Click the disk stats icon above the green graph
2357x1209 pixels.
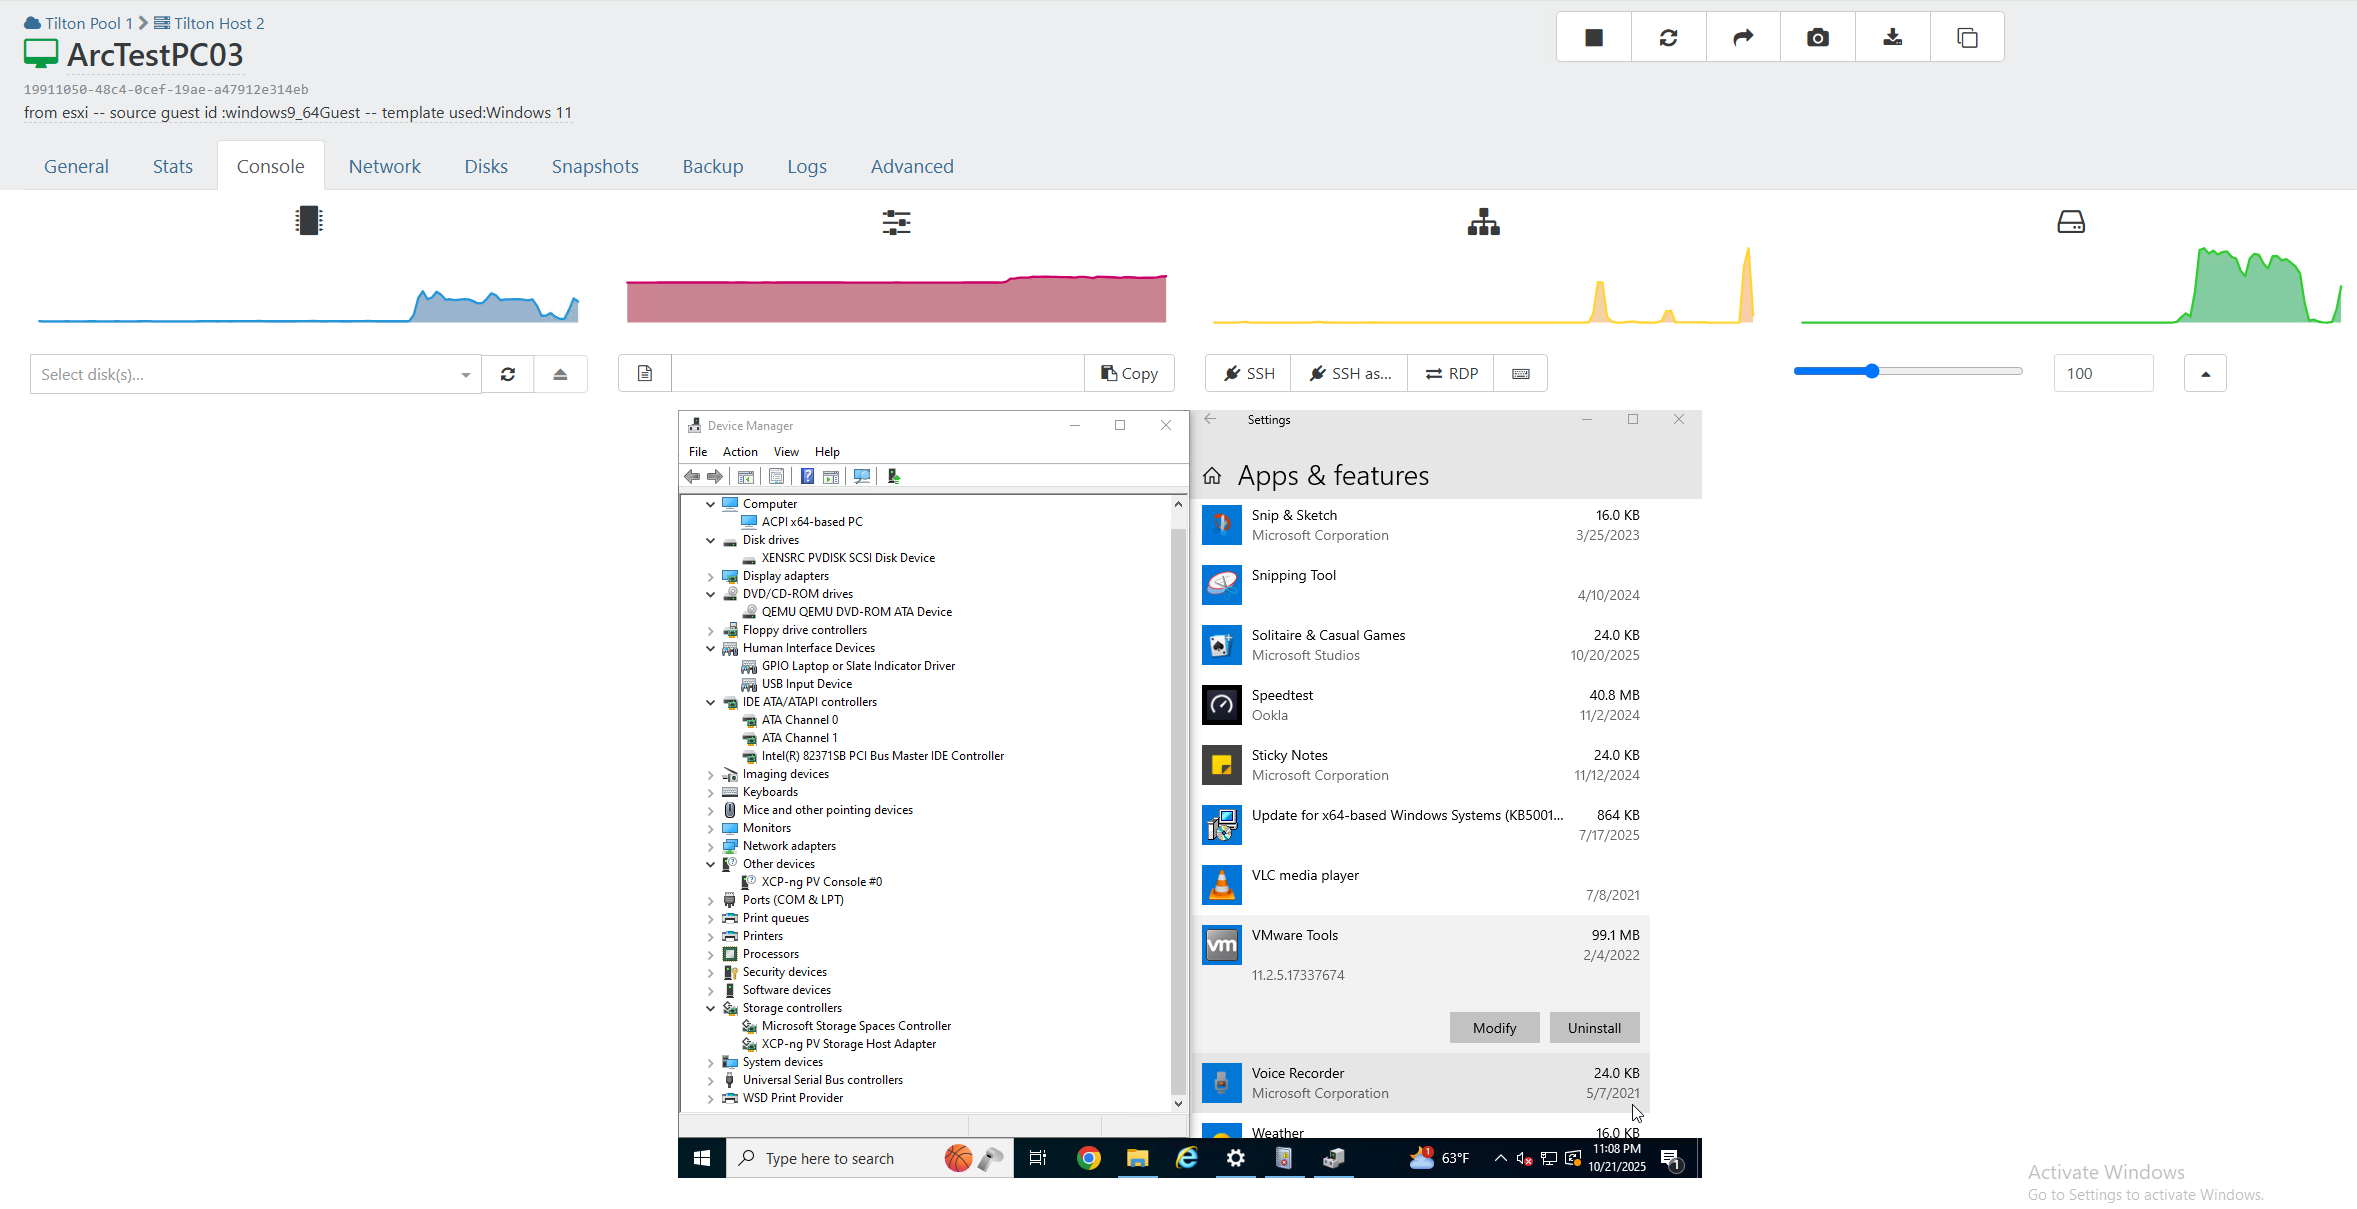pos(2071,222)
